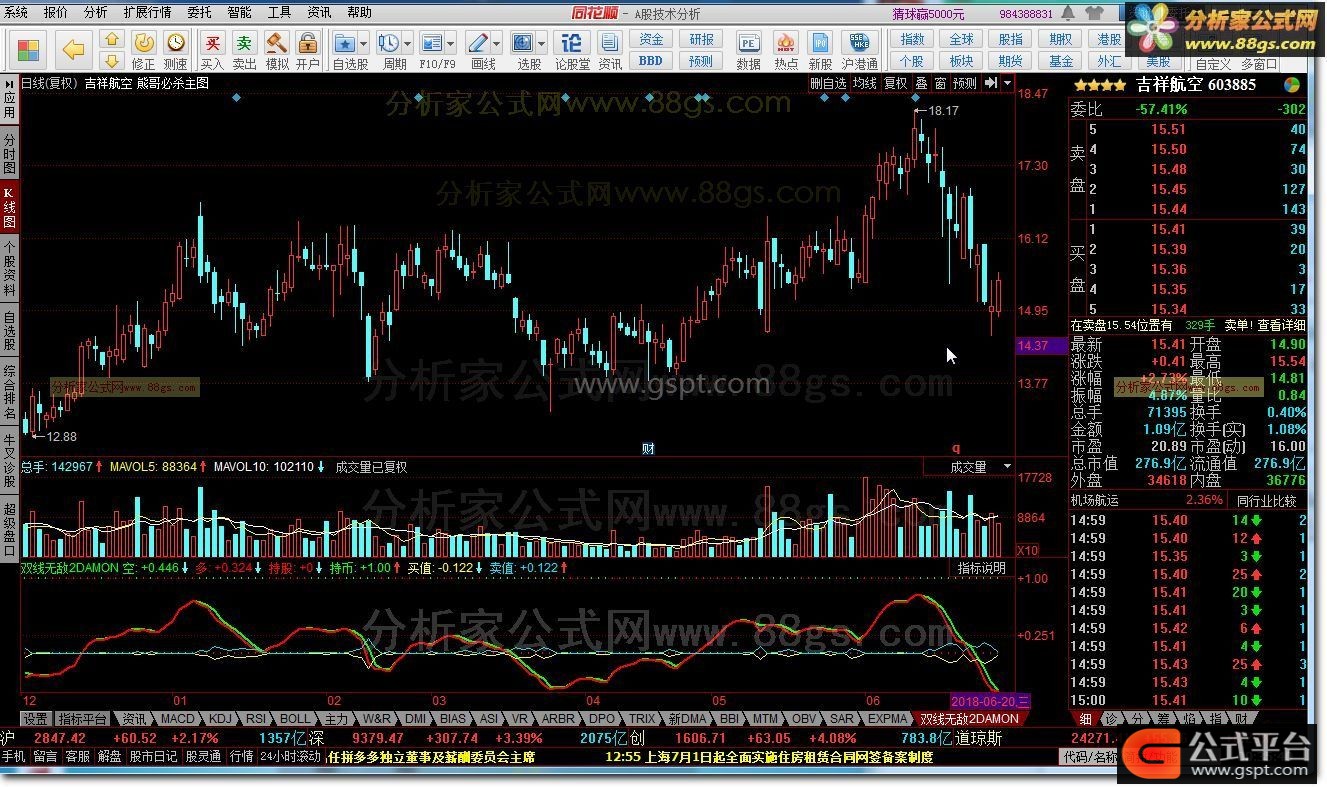Switch to the BOLL indicator tab

click(295, 719)
